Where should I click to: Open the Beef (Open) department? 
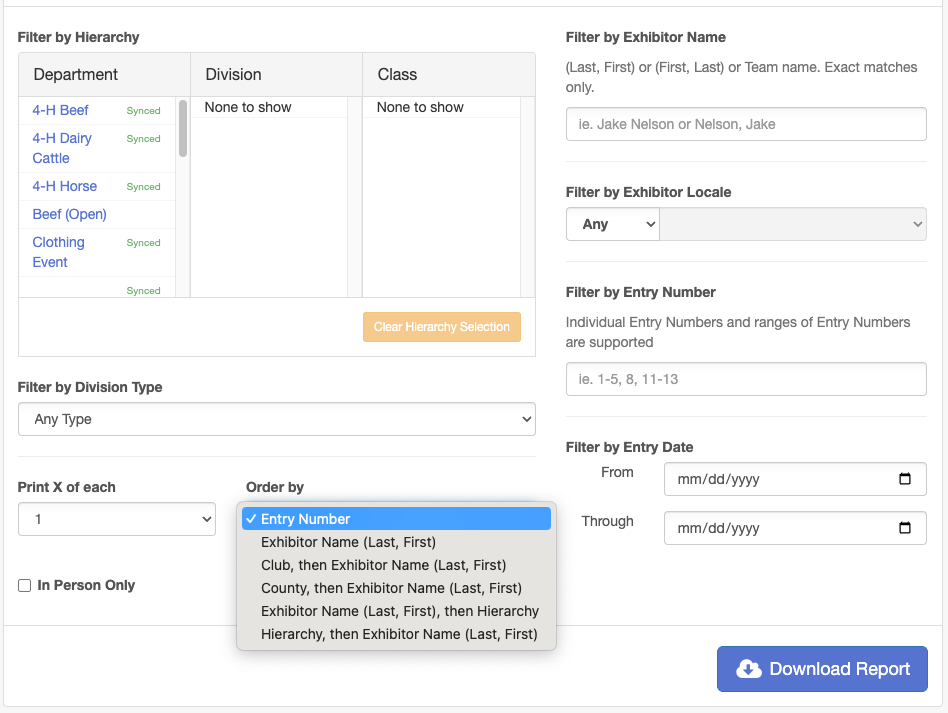pyautogui.click(x=69, y=214)
